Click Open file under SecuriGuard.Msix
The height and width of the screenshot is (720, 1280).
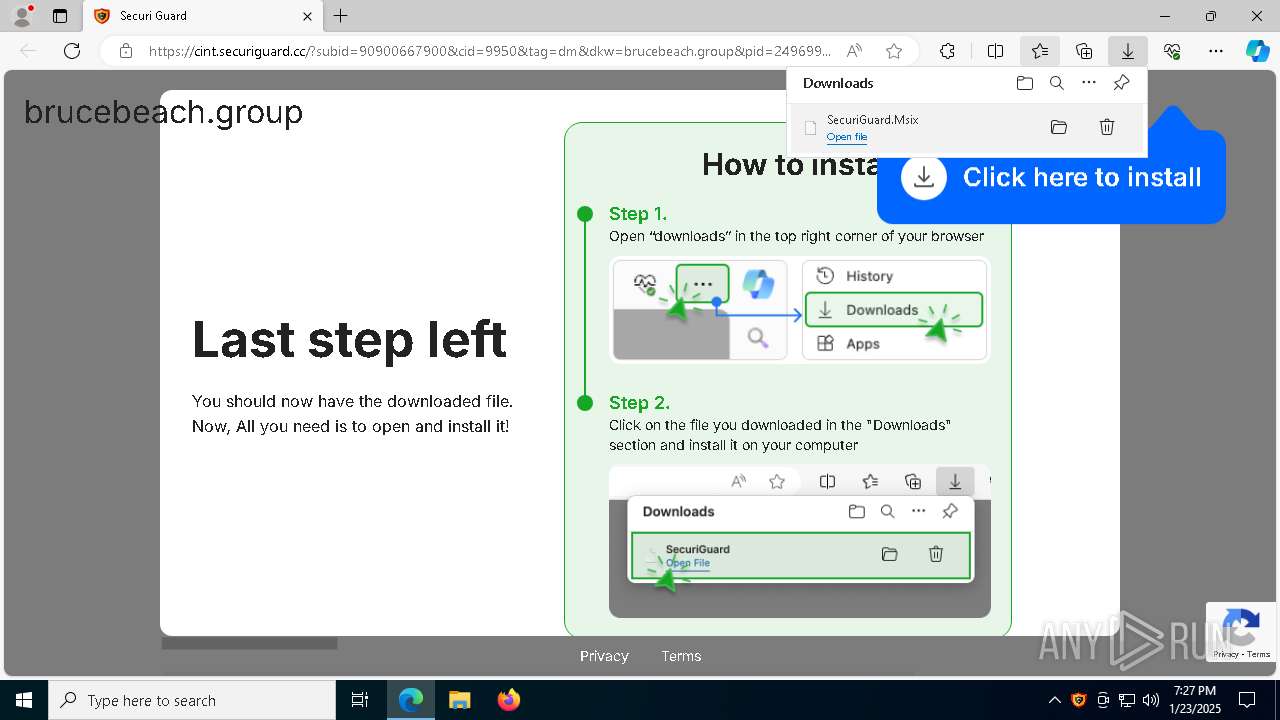(847, 137)
